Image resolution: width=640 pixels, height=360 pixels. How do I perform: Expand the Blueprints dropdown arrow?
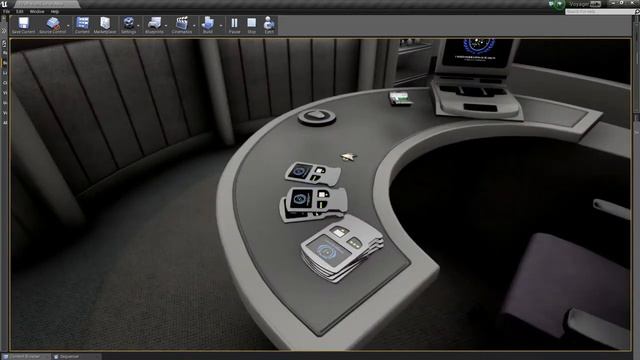click(166, 26)
